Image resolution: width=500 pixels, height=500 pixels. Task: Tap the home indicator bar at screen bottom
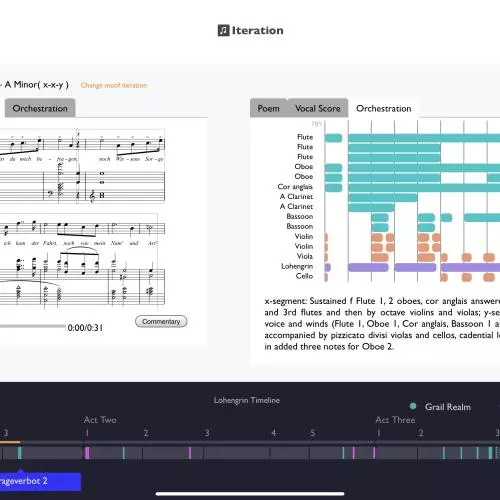pyautogui.click(x=250, y=494)
